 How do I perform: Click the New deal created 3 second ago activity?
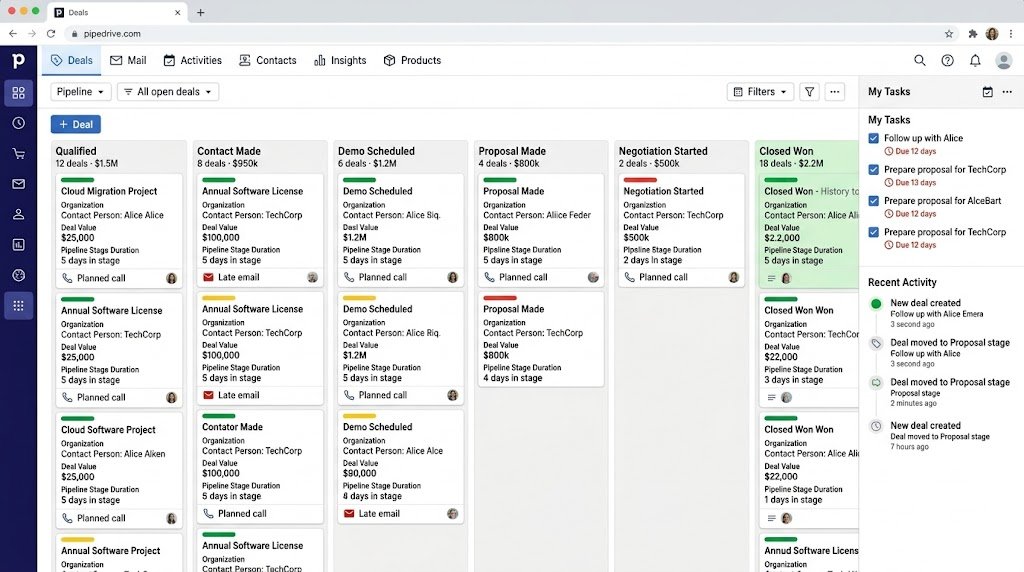click(939, 313)
